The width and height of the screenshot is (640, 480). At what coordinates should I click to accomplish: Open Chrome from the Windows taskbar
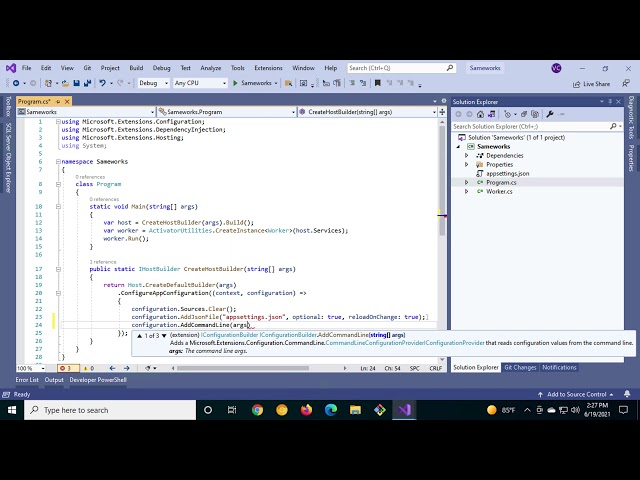tap(257, 410)
